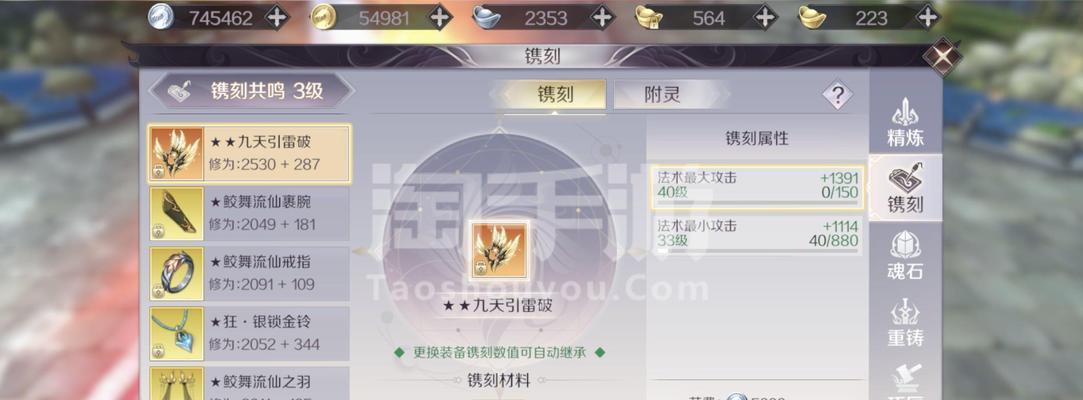Select 鲛舞流仙裹腕 equipment in the list
This screenshot has height=400, width=1083.
249,213
